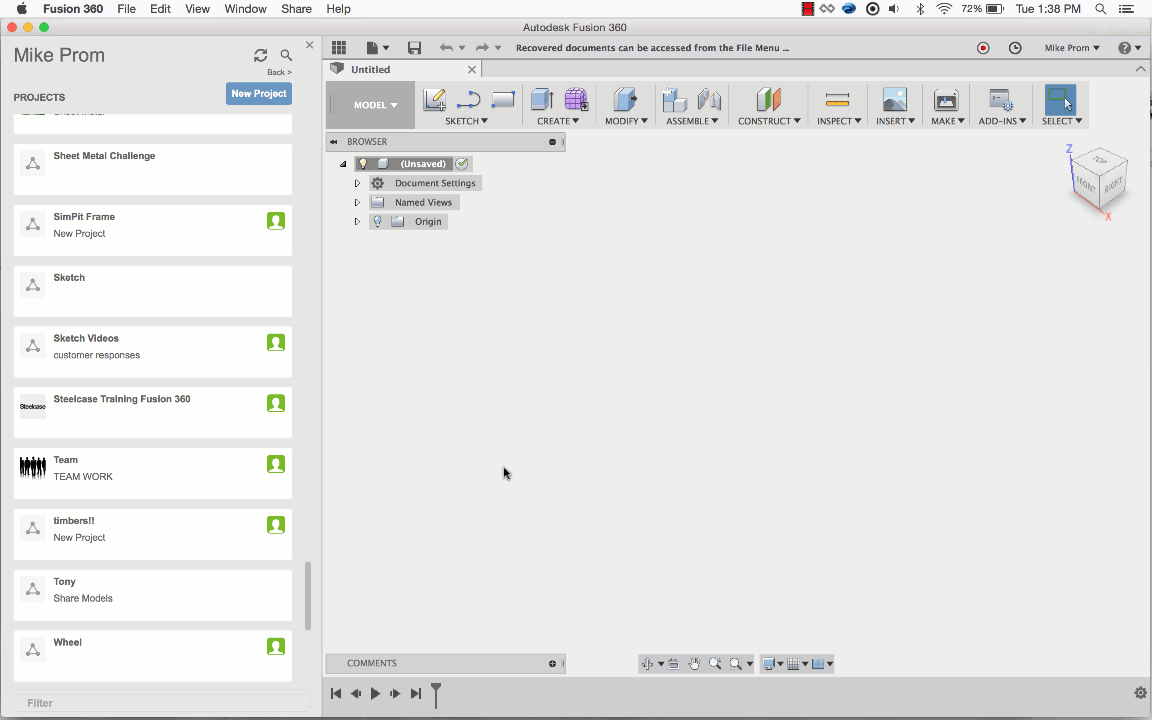Click the record button in title bar
1152x720 pixels.
point(983,48)
